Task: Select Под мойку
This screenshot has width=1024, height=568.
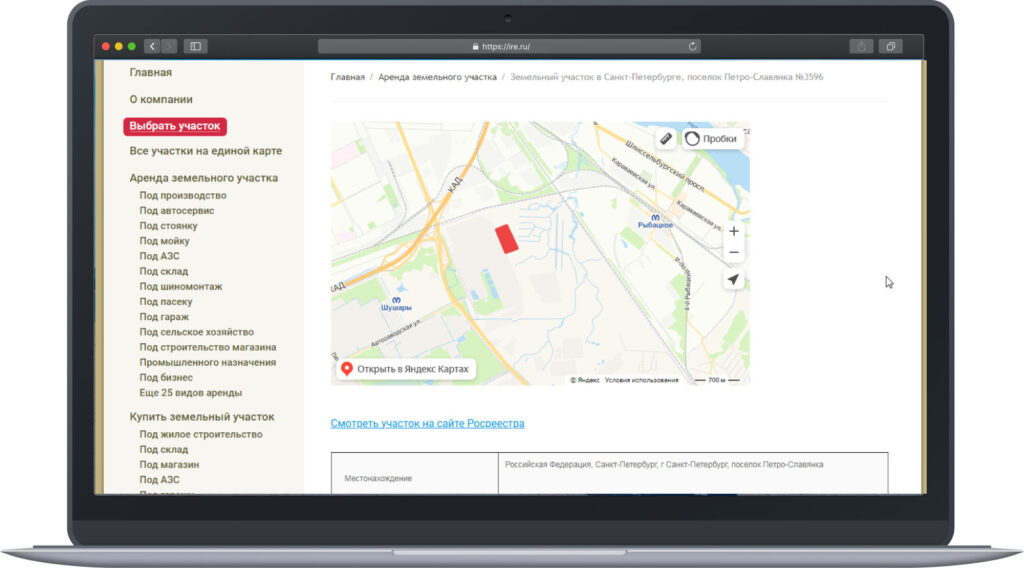Action: [x=165, y=241]
